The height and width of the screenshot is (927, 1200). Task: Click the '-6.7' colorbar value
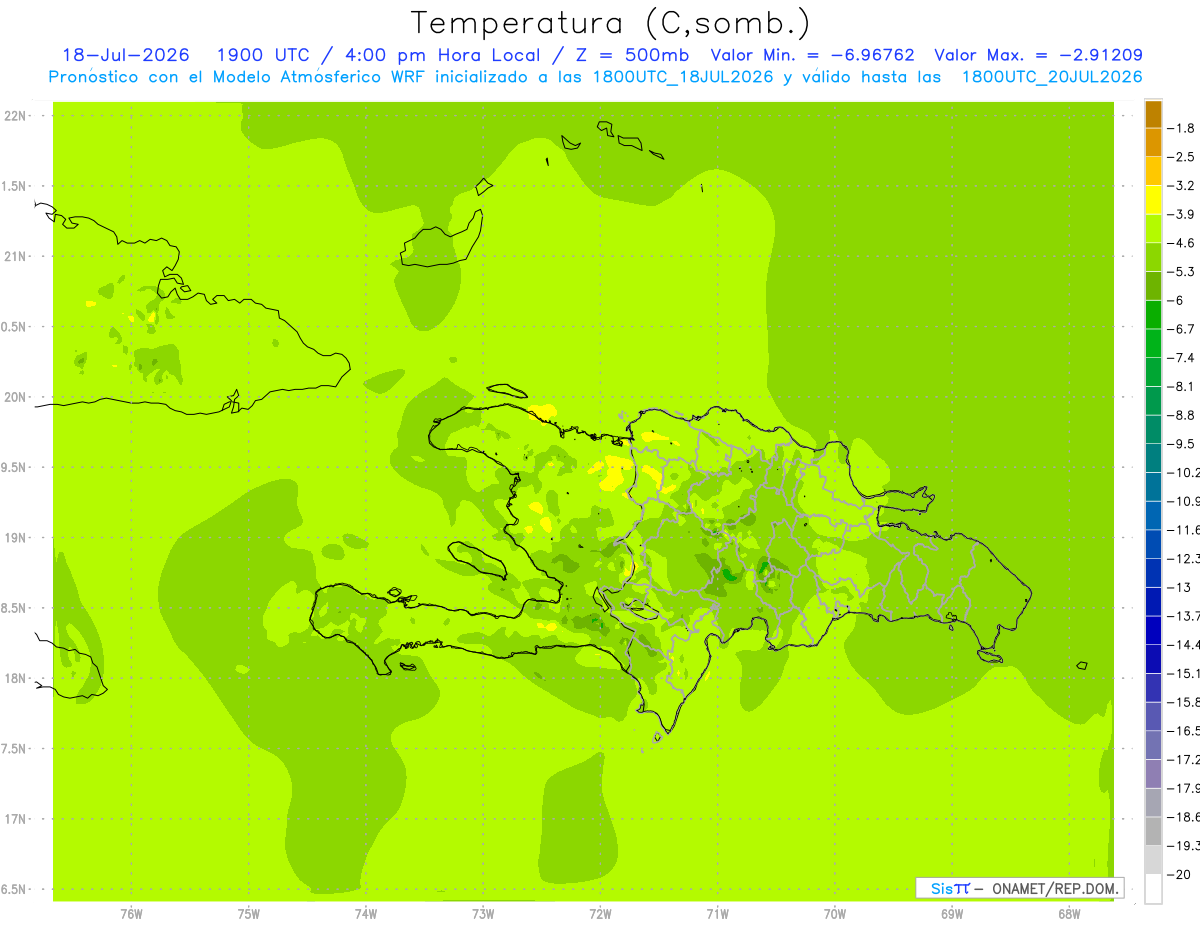[1181, 329]
